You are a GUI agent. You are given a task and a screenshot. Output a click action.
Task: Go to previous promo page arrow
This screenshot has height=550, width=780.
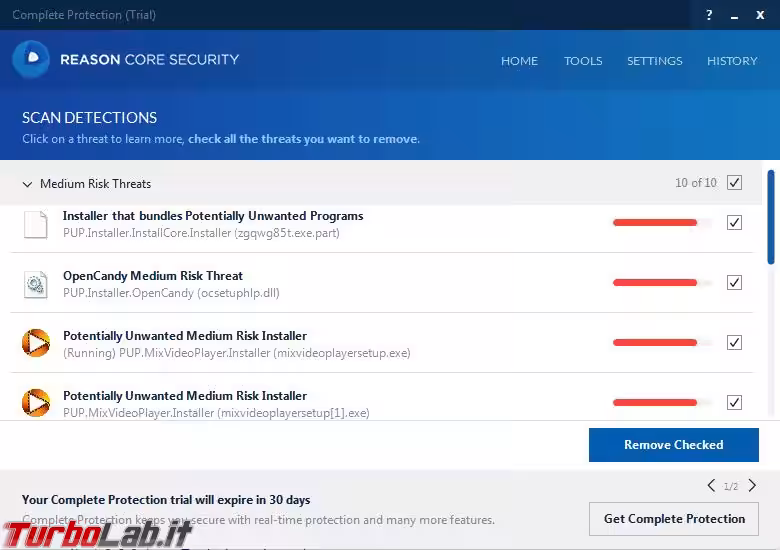[711, 486]
